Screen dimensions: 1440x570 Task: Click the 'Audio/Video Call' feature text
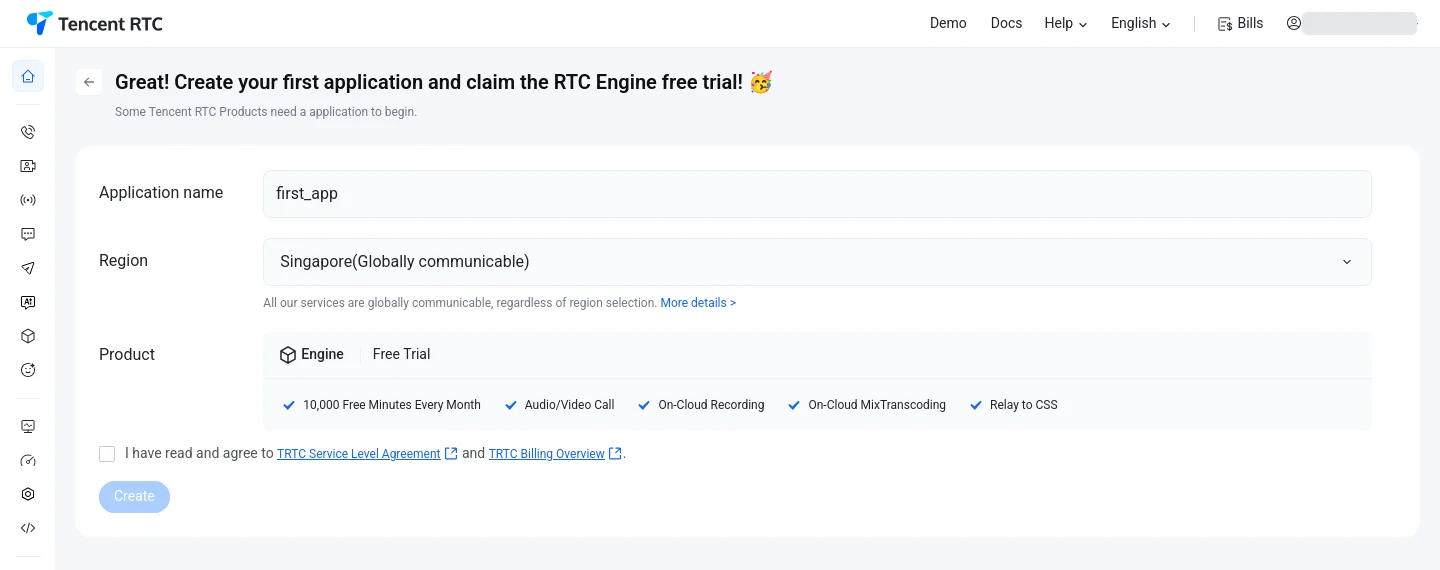coord(570,405)
